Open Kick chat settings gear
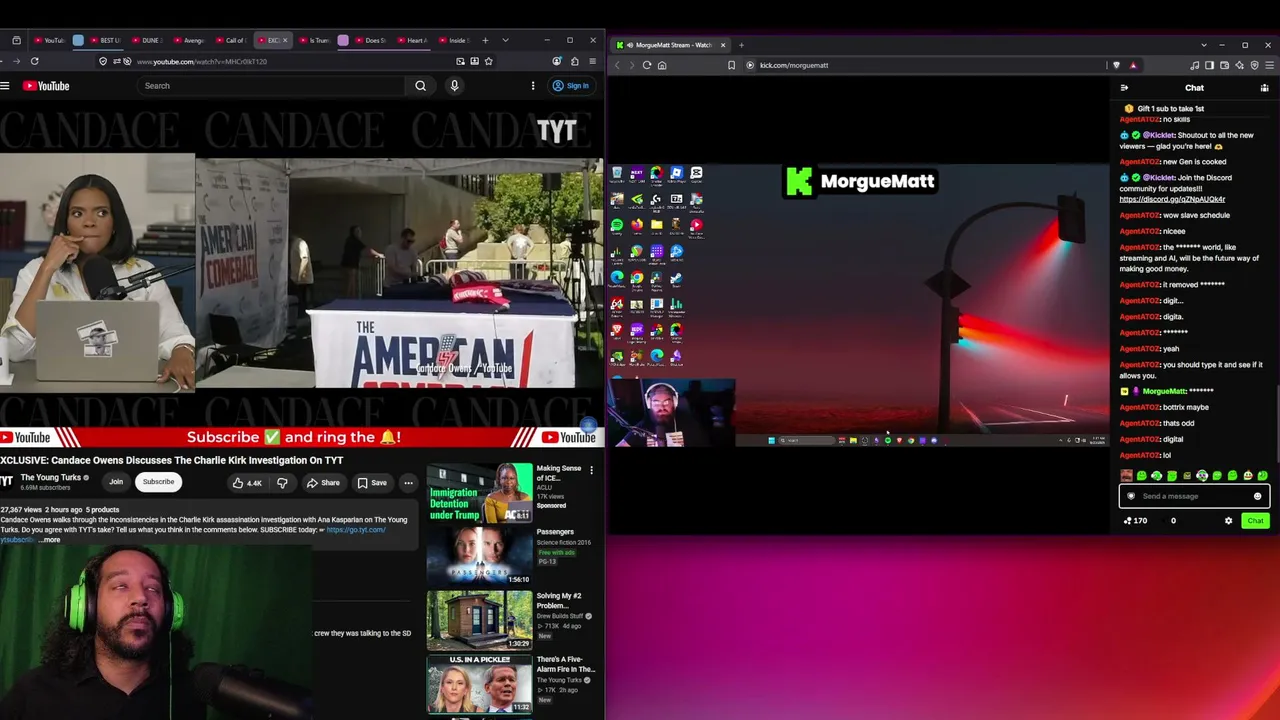Image resolution: width=1280 pixels, height=720 pixels. pos(1229,521)
